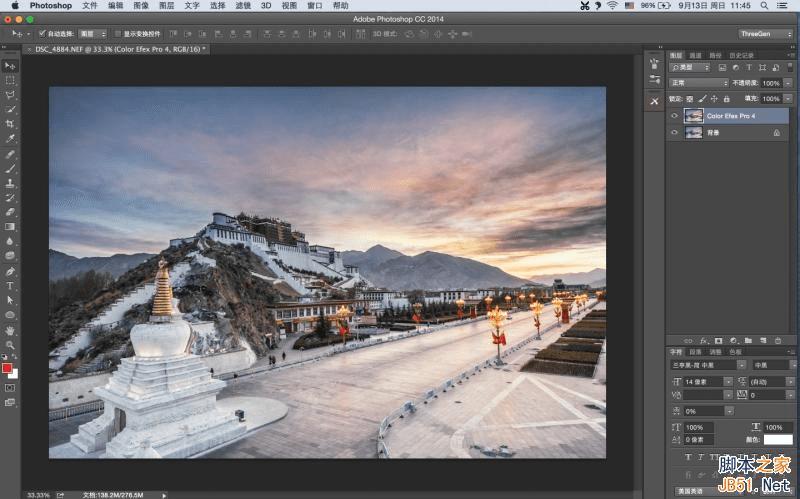Screen dimensions: 800x499
Task: Enable Show Transform Controls checkbox
Action: click(x=117, y=34)
